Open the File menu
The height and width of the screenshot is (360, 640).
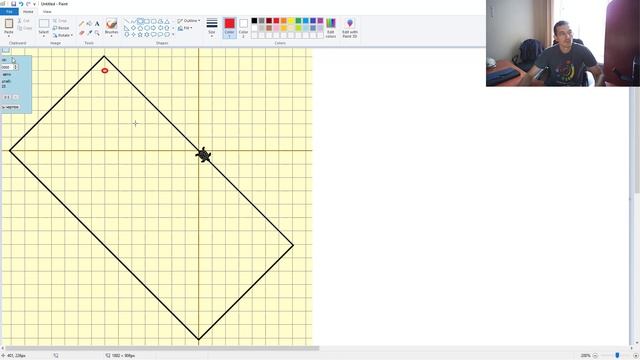[9, 11]
